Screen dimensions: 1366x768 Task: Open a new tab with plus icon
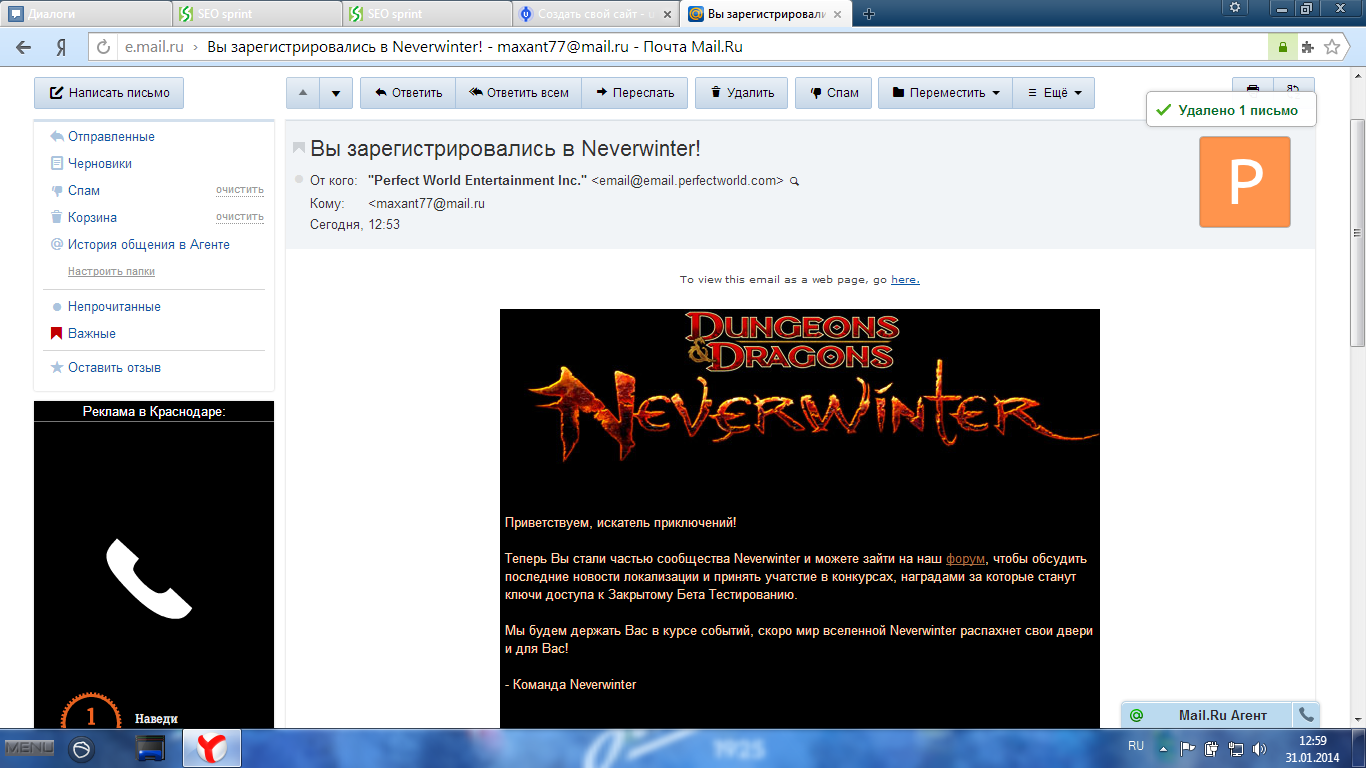[x=869, y=14]
